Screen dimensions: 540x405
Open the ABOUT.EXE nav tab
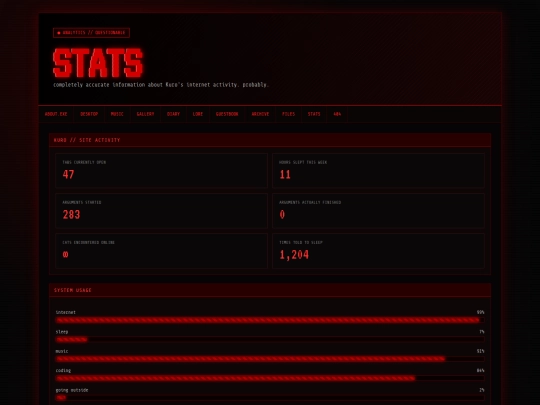click(x=56, y=114)
